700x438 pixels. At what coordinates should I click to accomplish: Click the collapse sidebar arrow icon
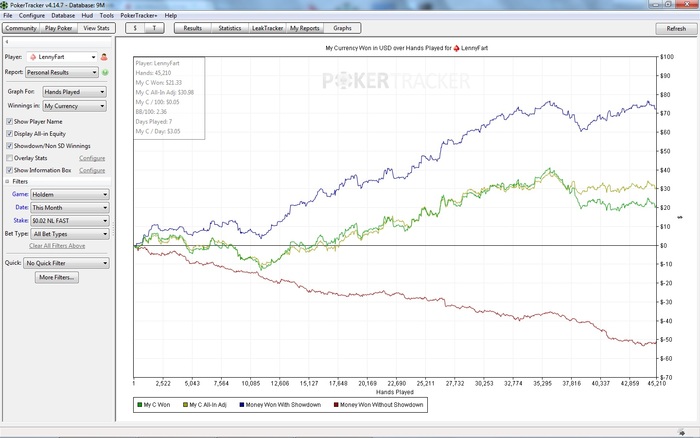pyautogui.click(x=7, y=42)
